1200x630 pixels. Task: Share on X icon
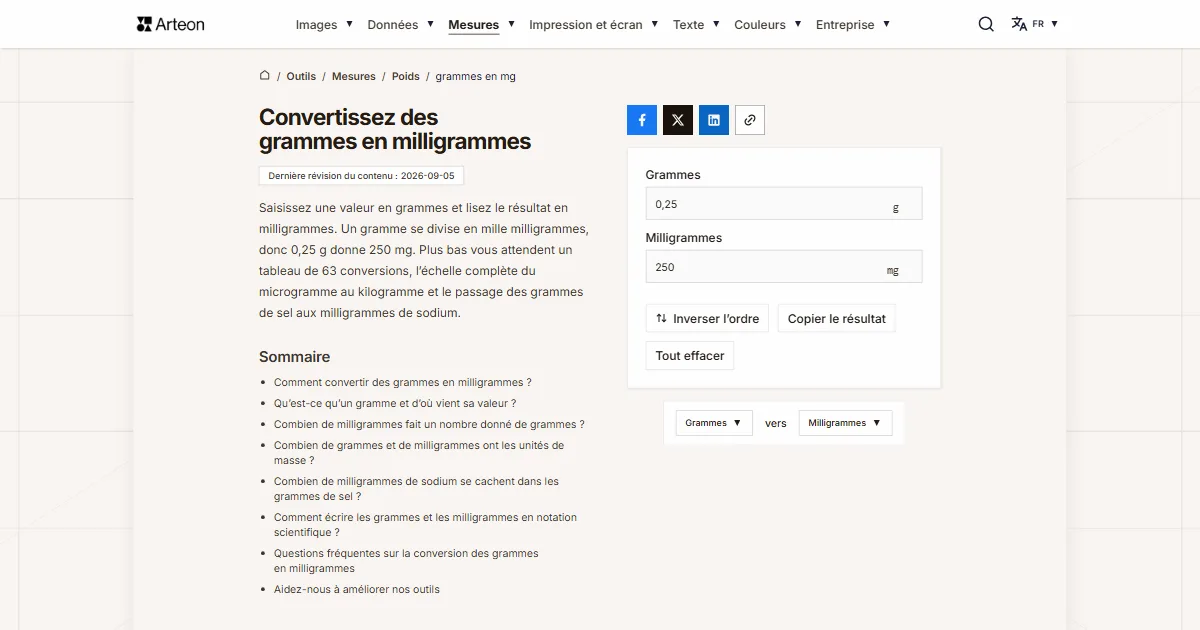[x=678, y=120]
